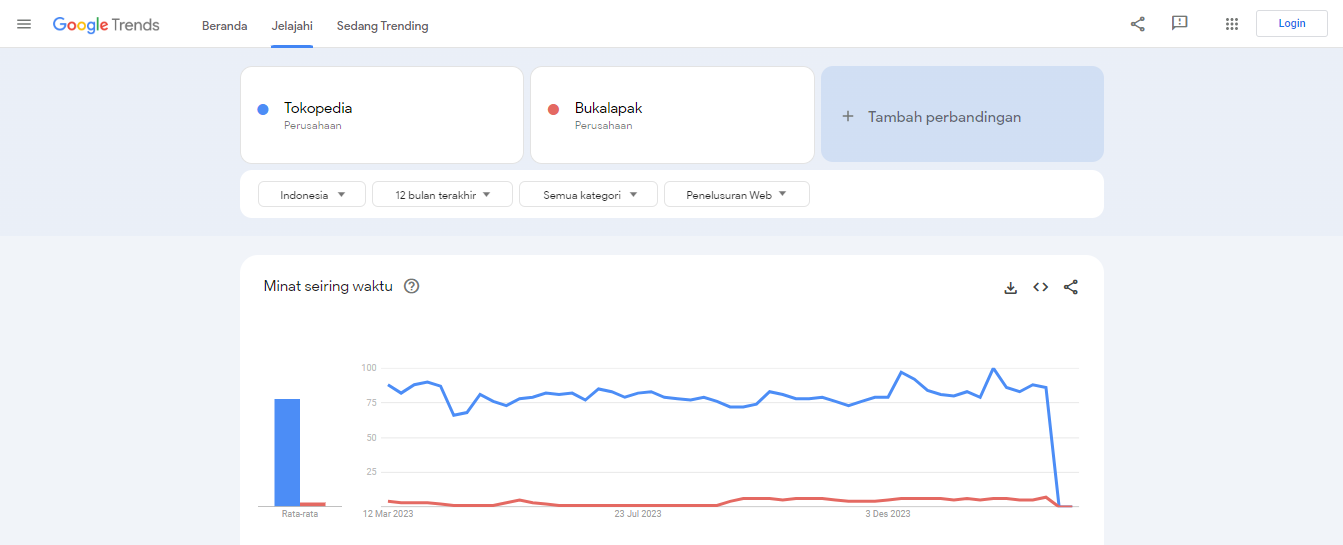This screenshot has height=545, width=1343.
Task: Click the Login button
Action: (1292, 23)
